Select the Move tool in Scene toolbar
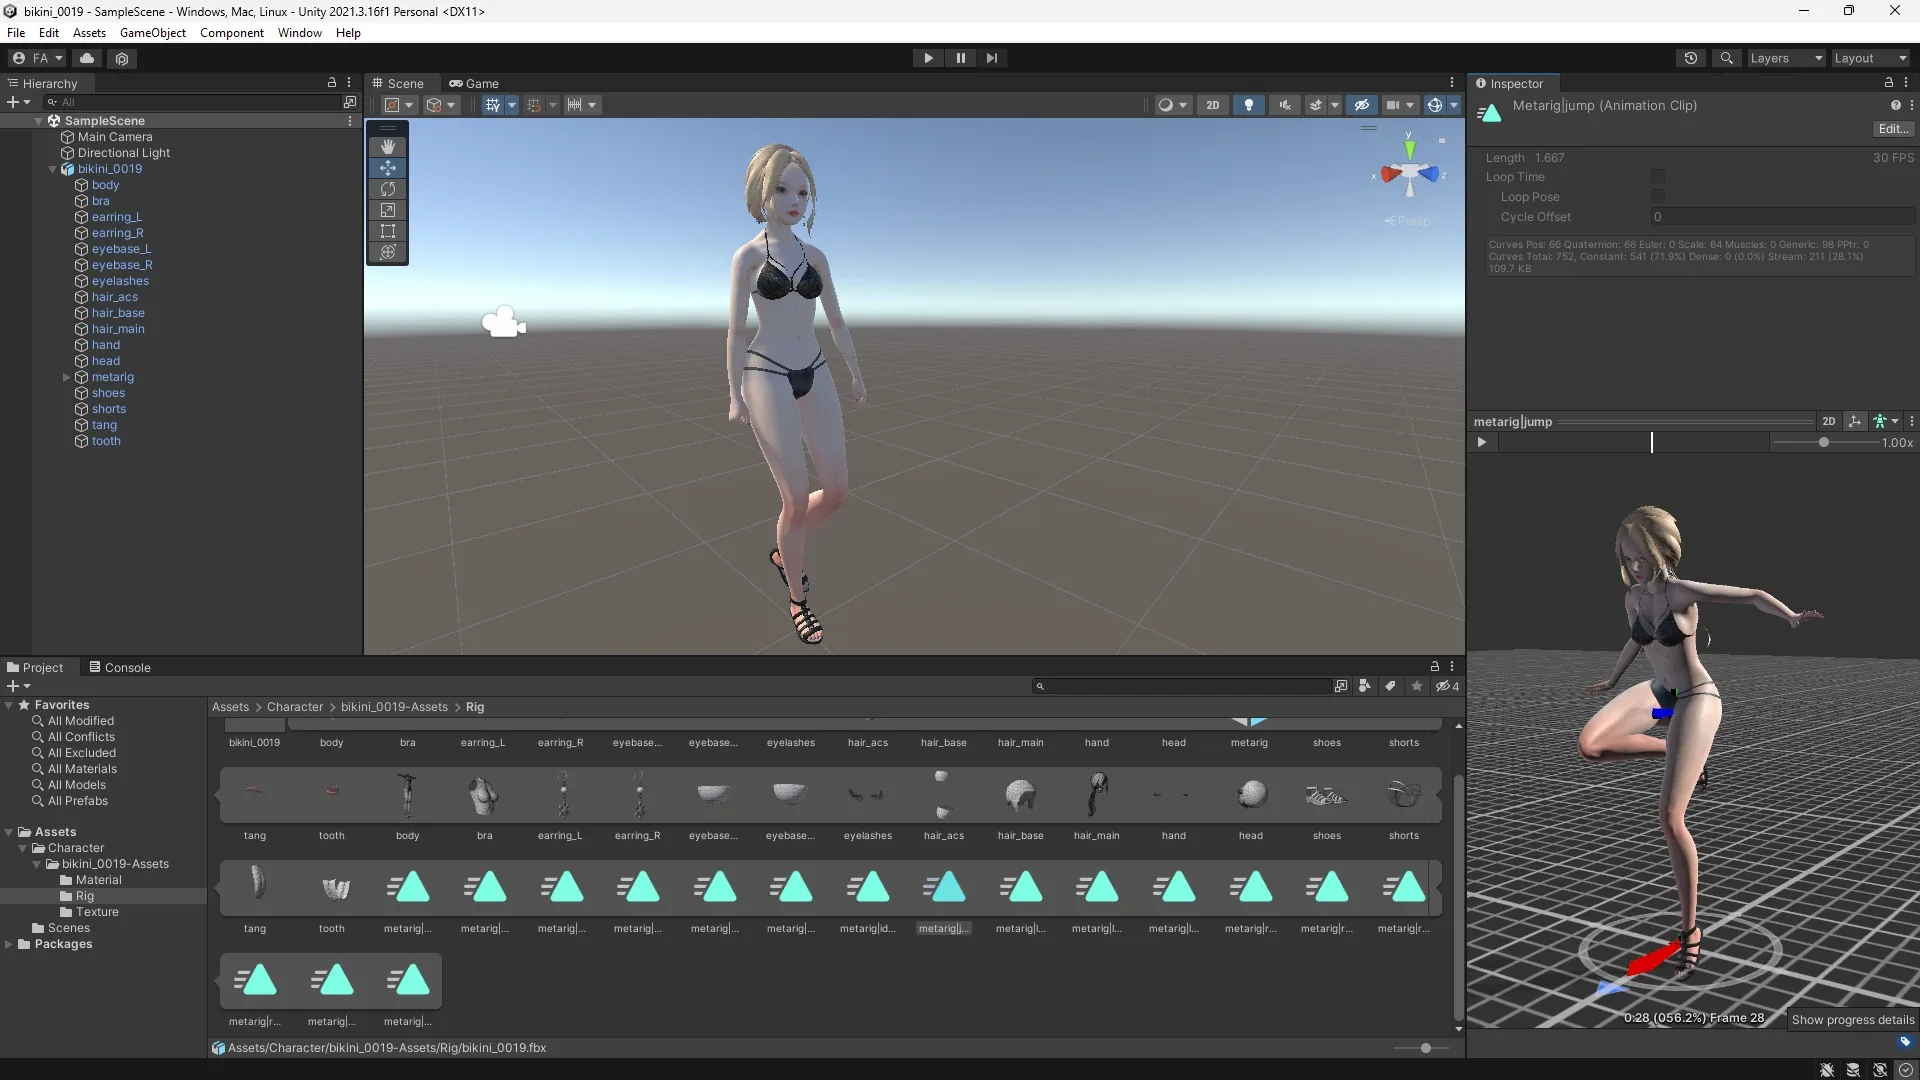The height and width of the screenshot is (1080, 1920). pyautogui.click(x=387, y=168)
